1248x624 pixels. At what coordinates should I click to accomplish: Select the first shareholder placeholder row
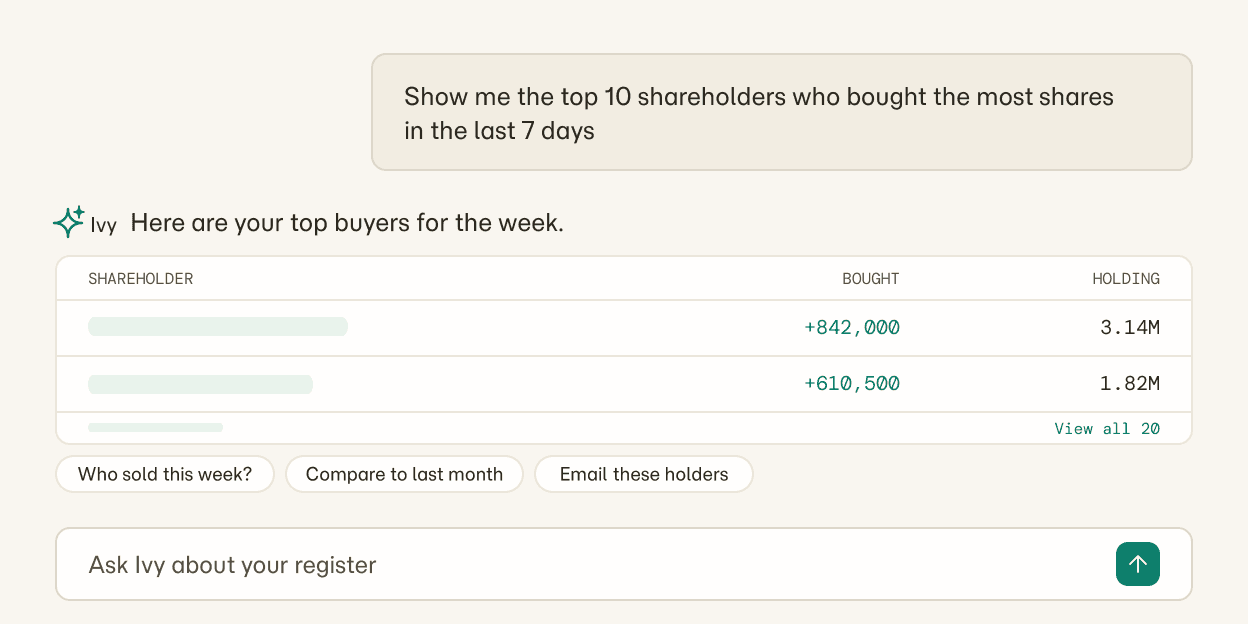[624, 328]
